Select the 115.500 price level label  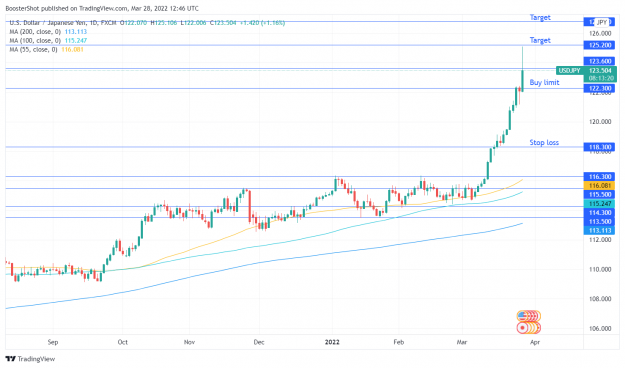[x=600, y=195]
